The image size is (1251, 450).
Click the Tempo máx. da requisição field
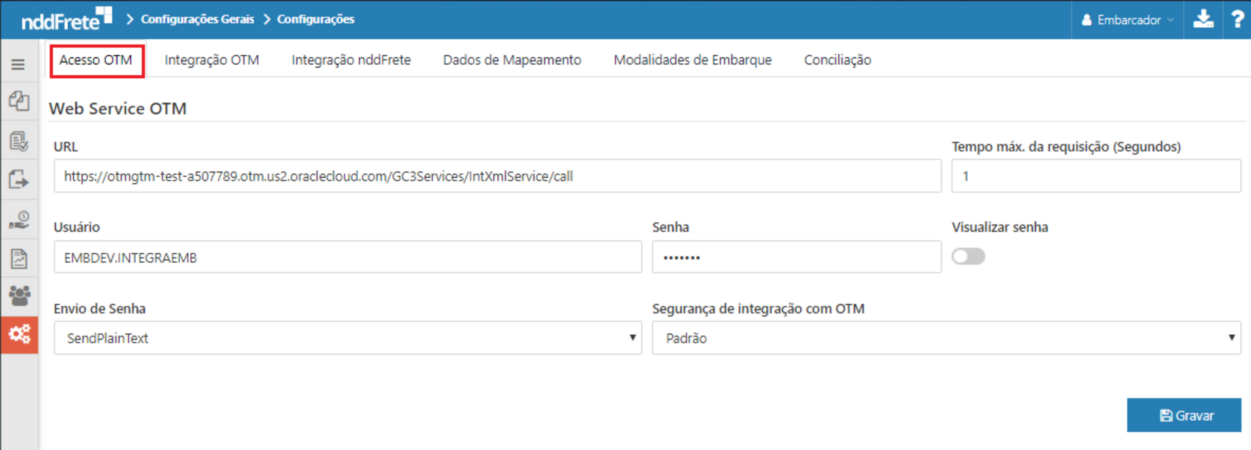tap(1096, 176)
